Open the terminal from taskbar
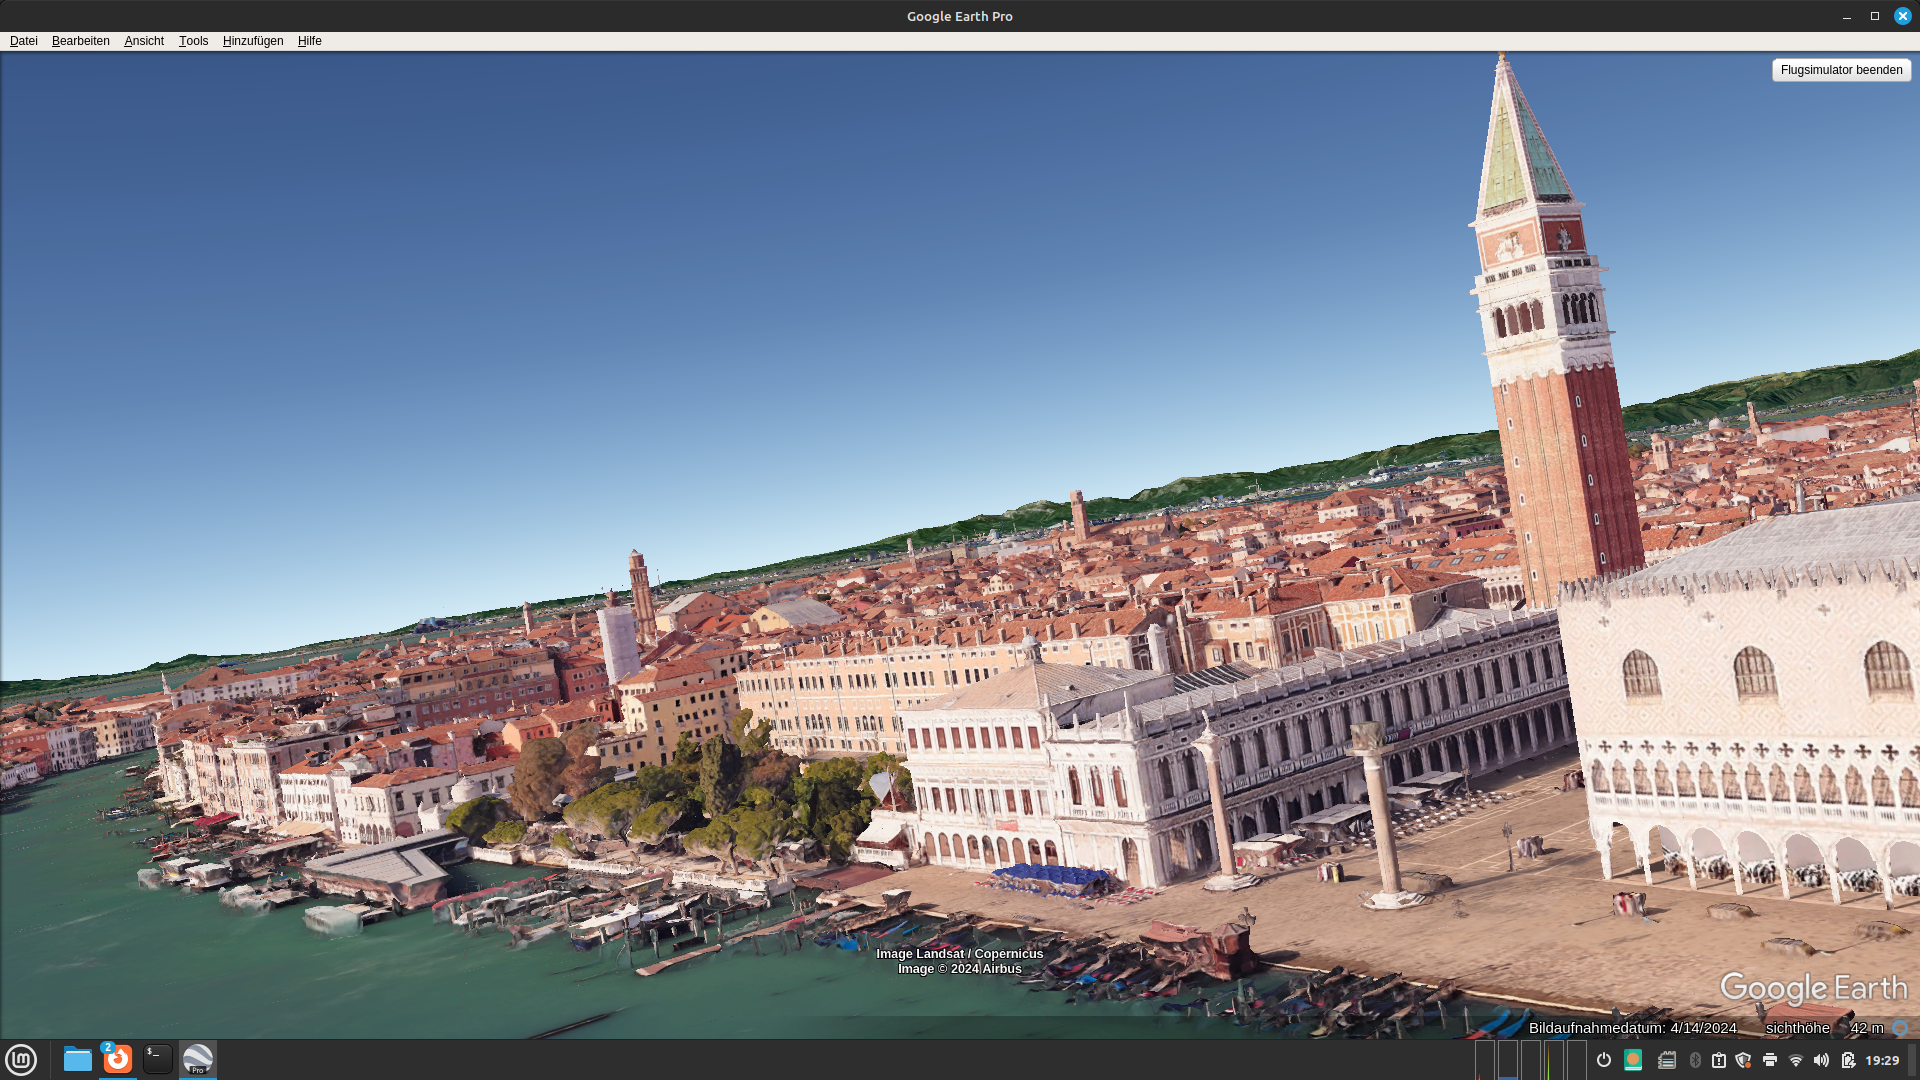Screen dimensions: 1920x1080 157,1059
